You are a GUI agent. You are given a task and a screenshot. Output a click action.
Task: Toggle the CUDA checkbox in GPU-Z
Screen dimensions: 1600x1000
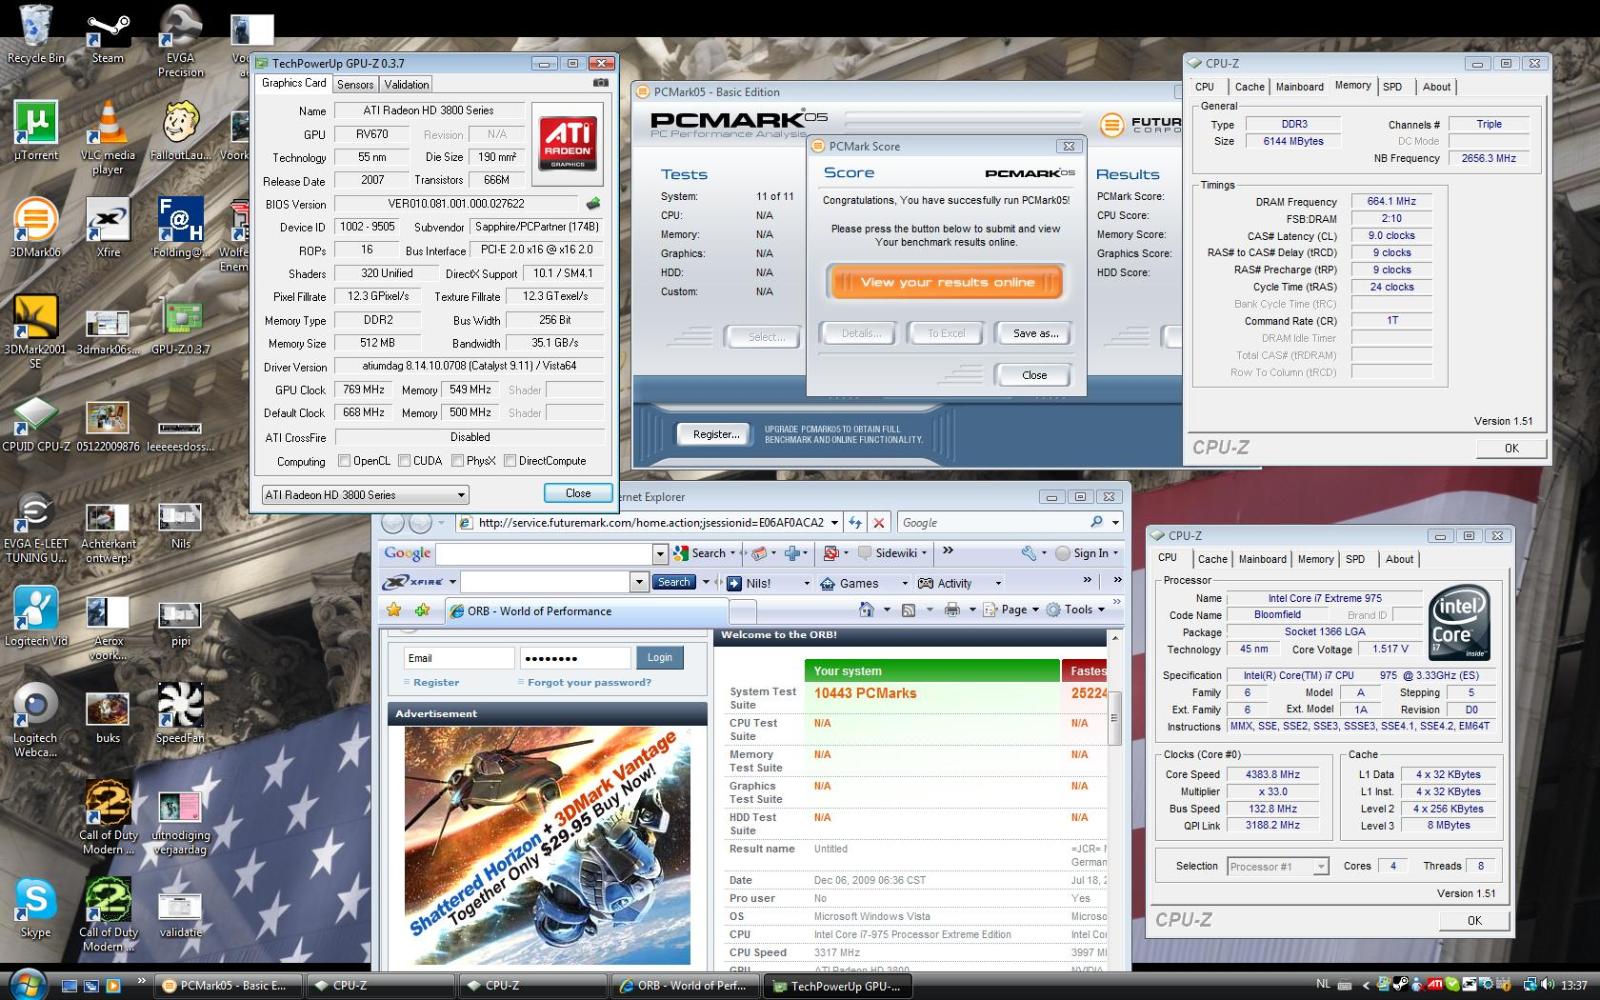click(404, 461)
